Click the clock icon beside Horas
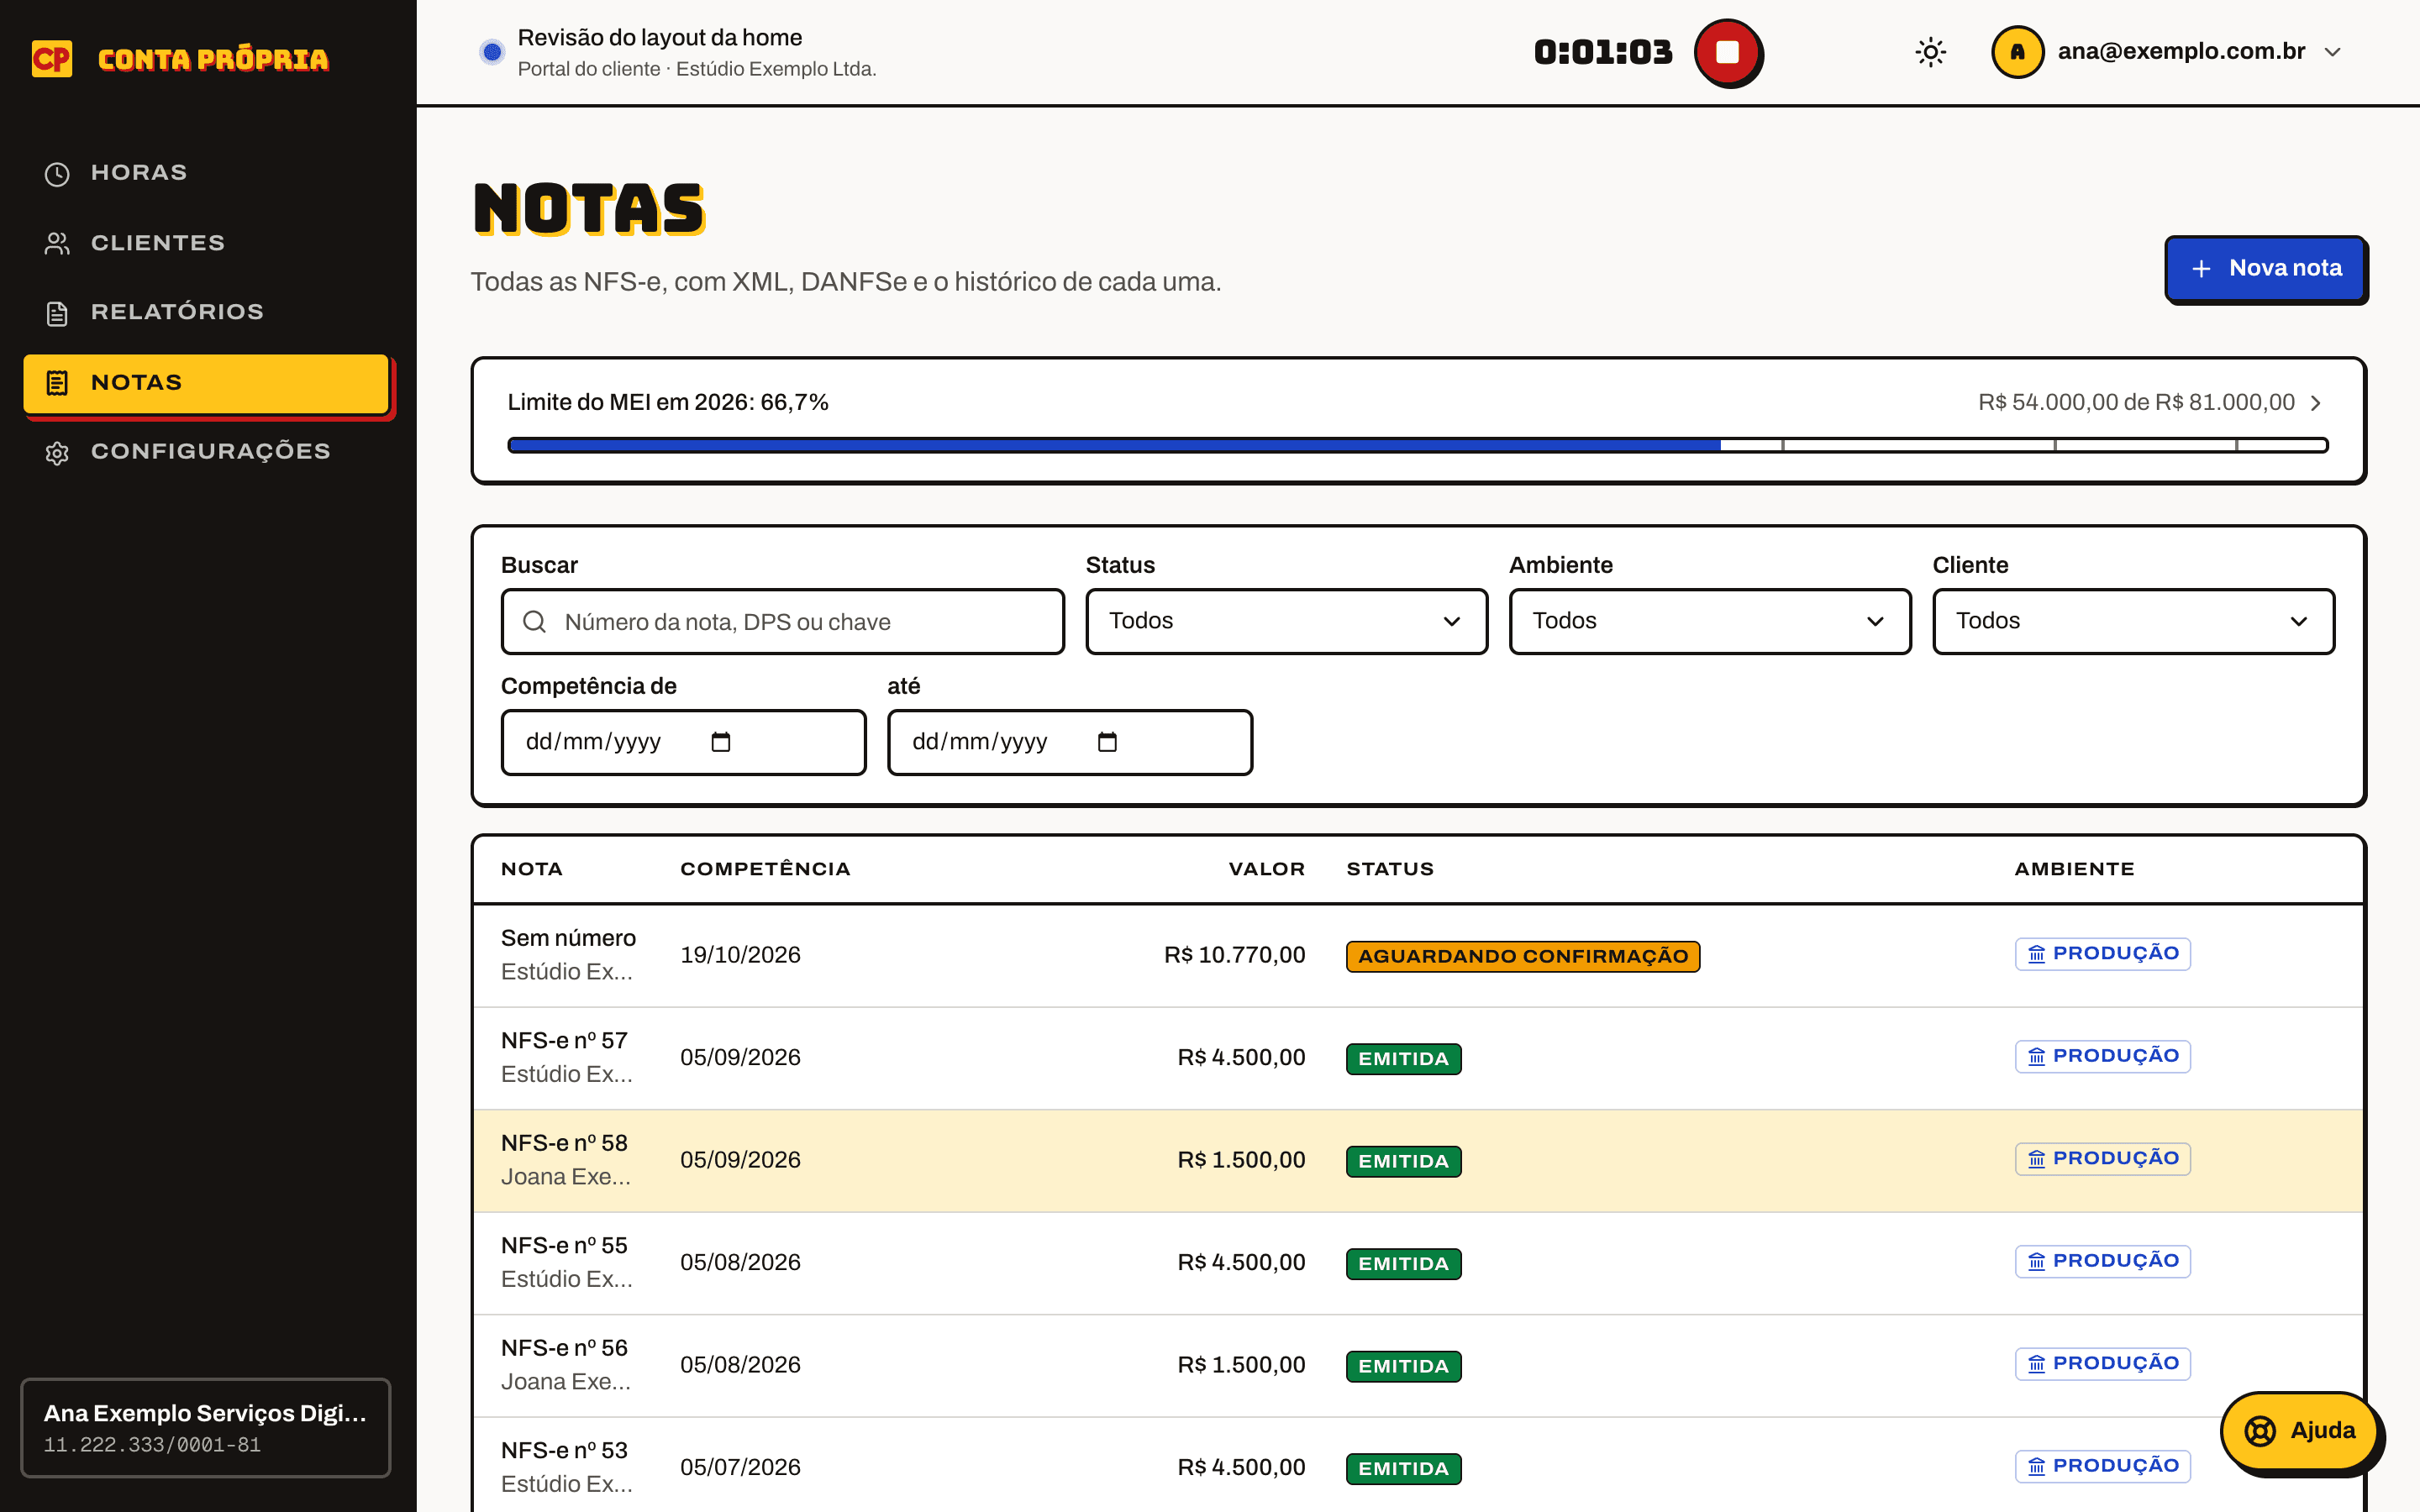The width and height of the screenshot is (2420, 1512). [x=57, y=174]
